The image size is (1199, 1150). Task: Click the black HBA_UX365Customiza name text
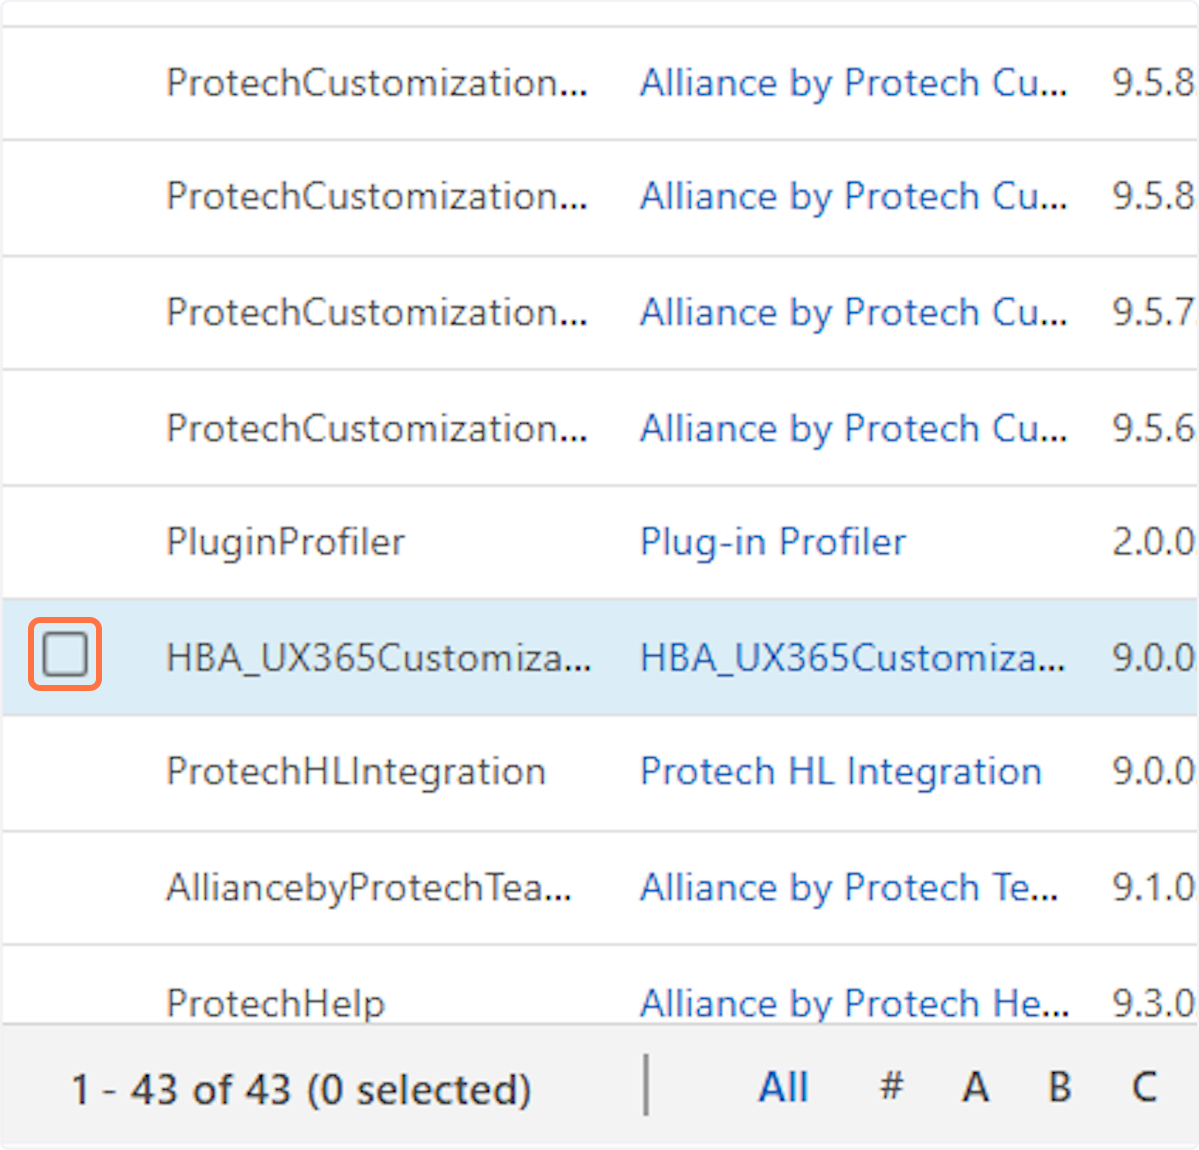[378, 658]
